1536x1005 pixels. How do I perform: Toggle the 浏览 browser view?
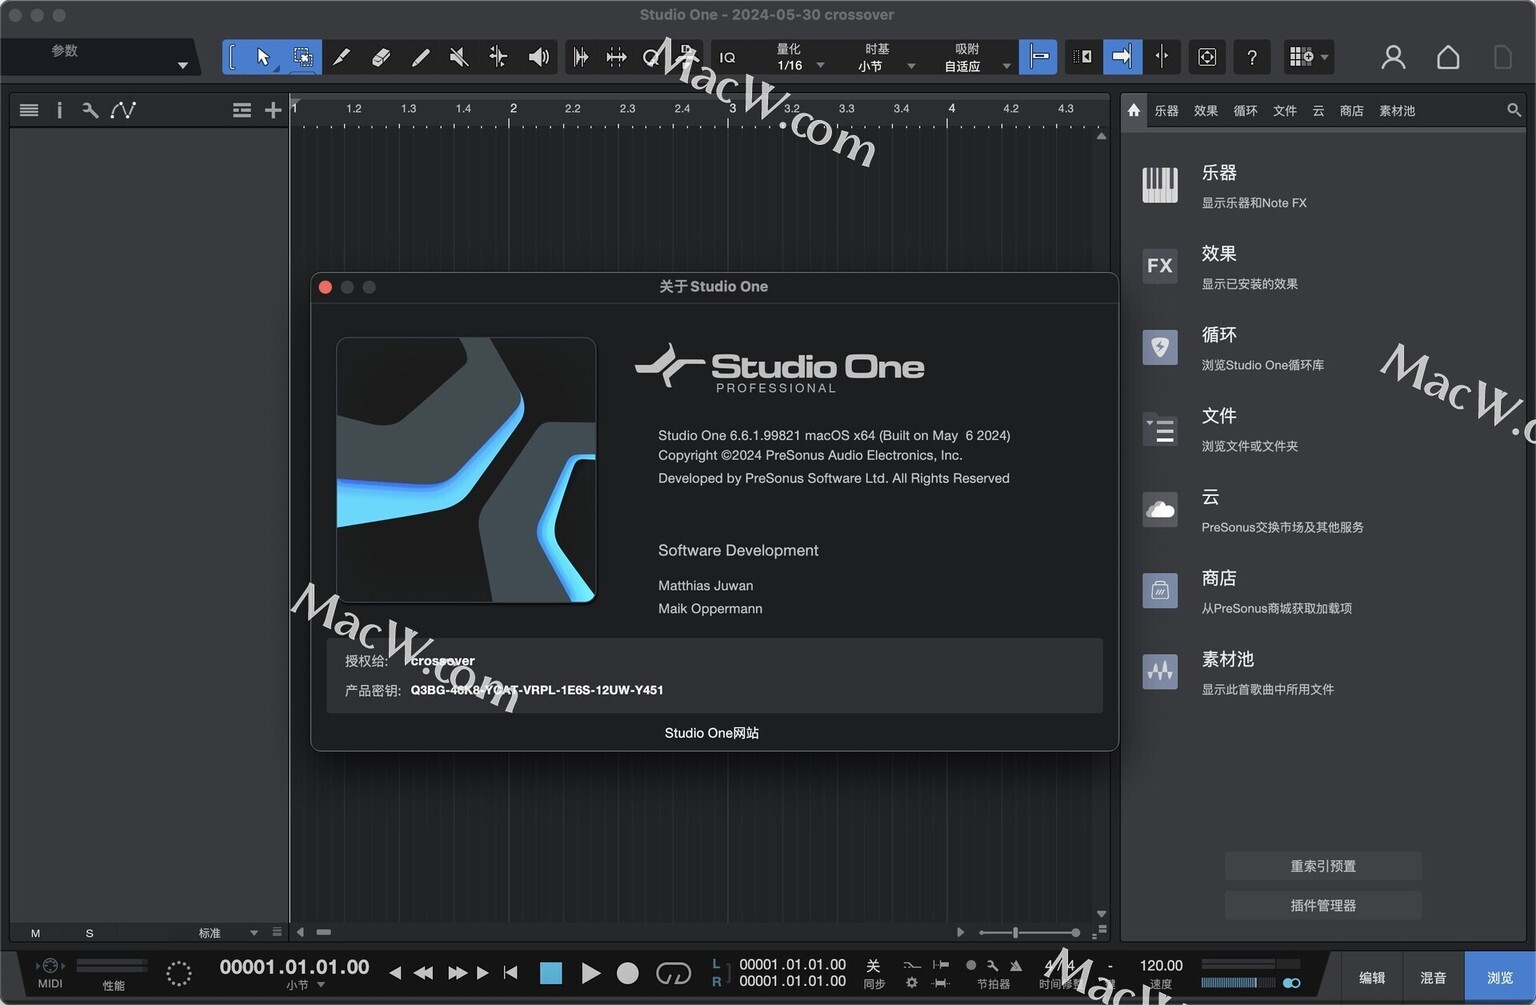tap(1499, 977)
